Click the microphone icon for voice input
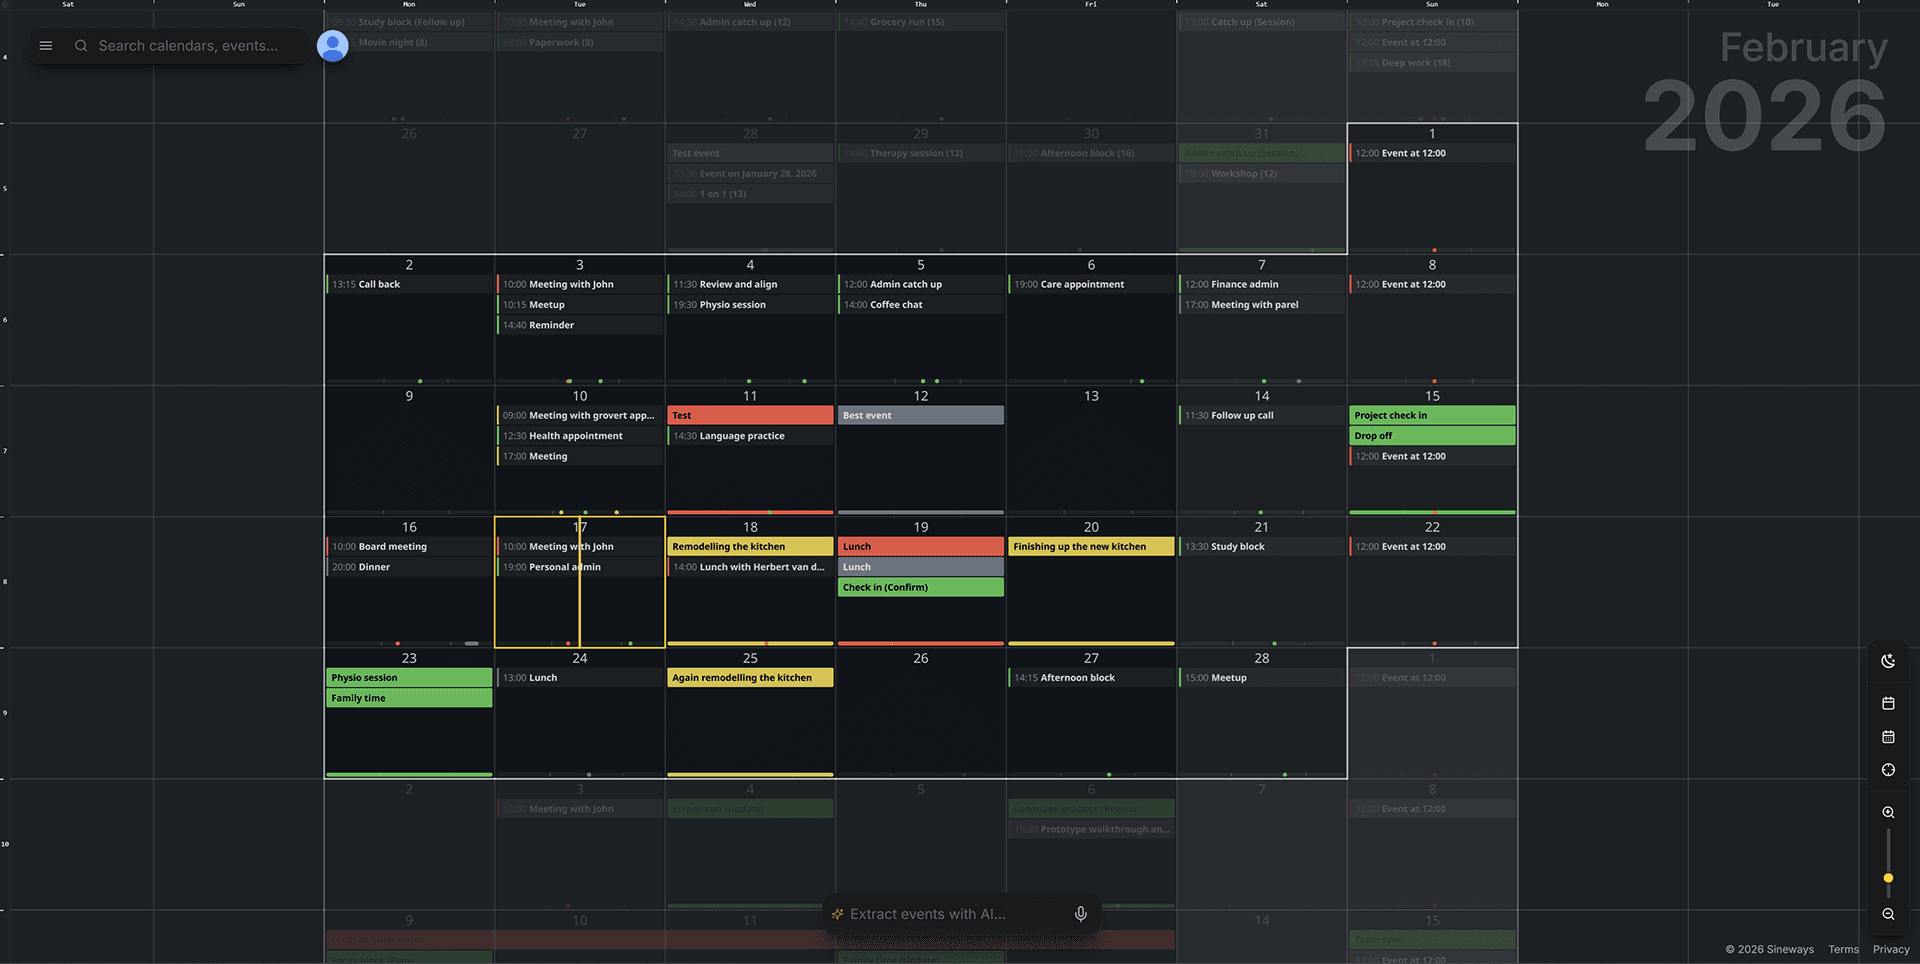Image resolution: width=1920 pixels, height=964 pixels. (x=1079, y=913)
